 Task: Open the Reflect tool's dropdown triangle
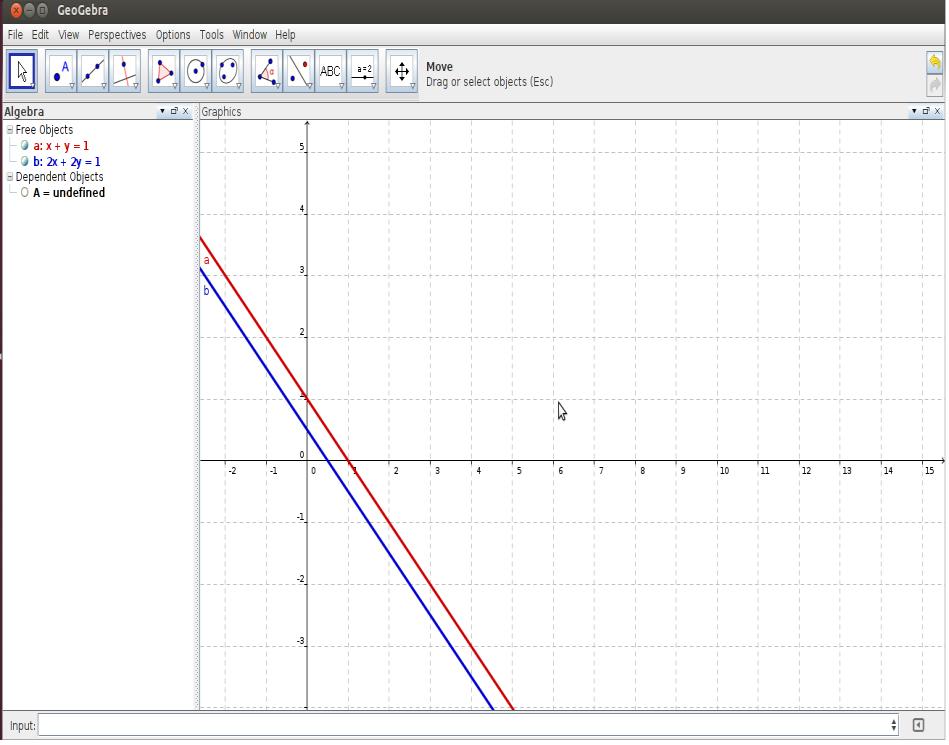(310, 87)
